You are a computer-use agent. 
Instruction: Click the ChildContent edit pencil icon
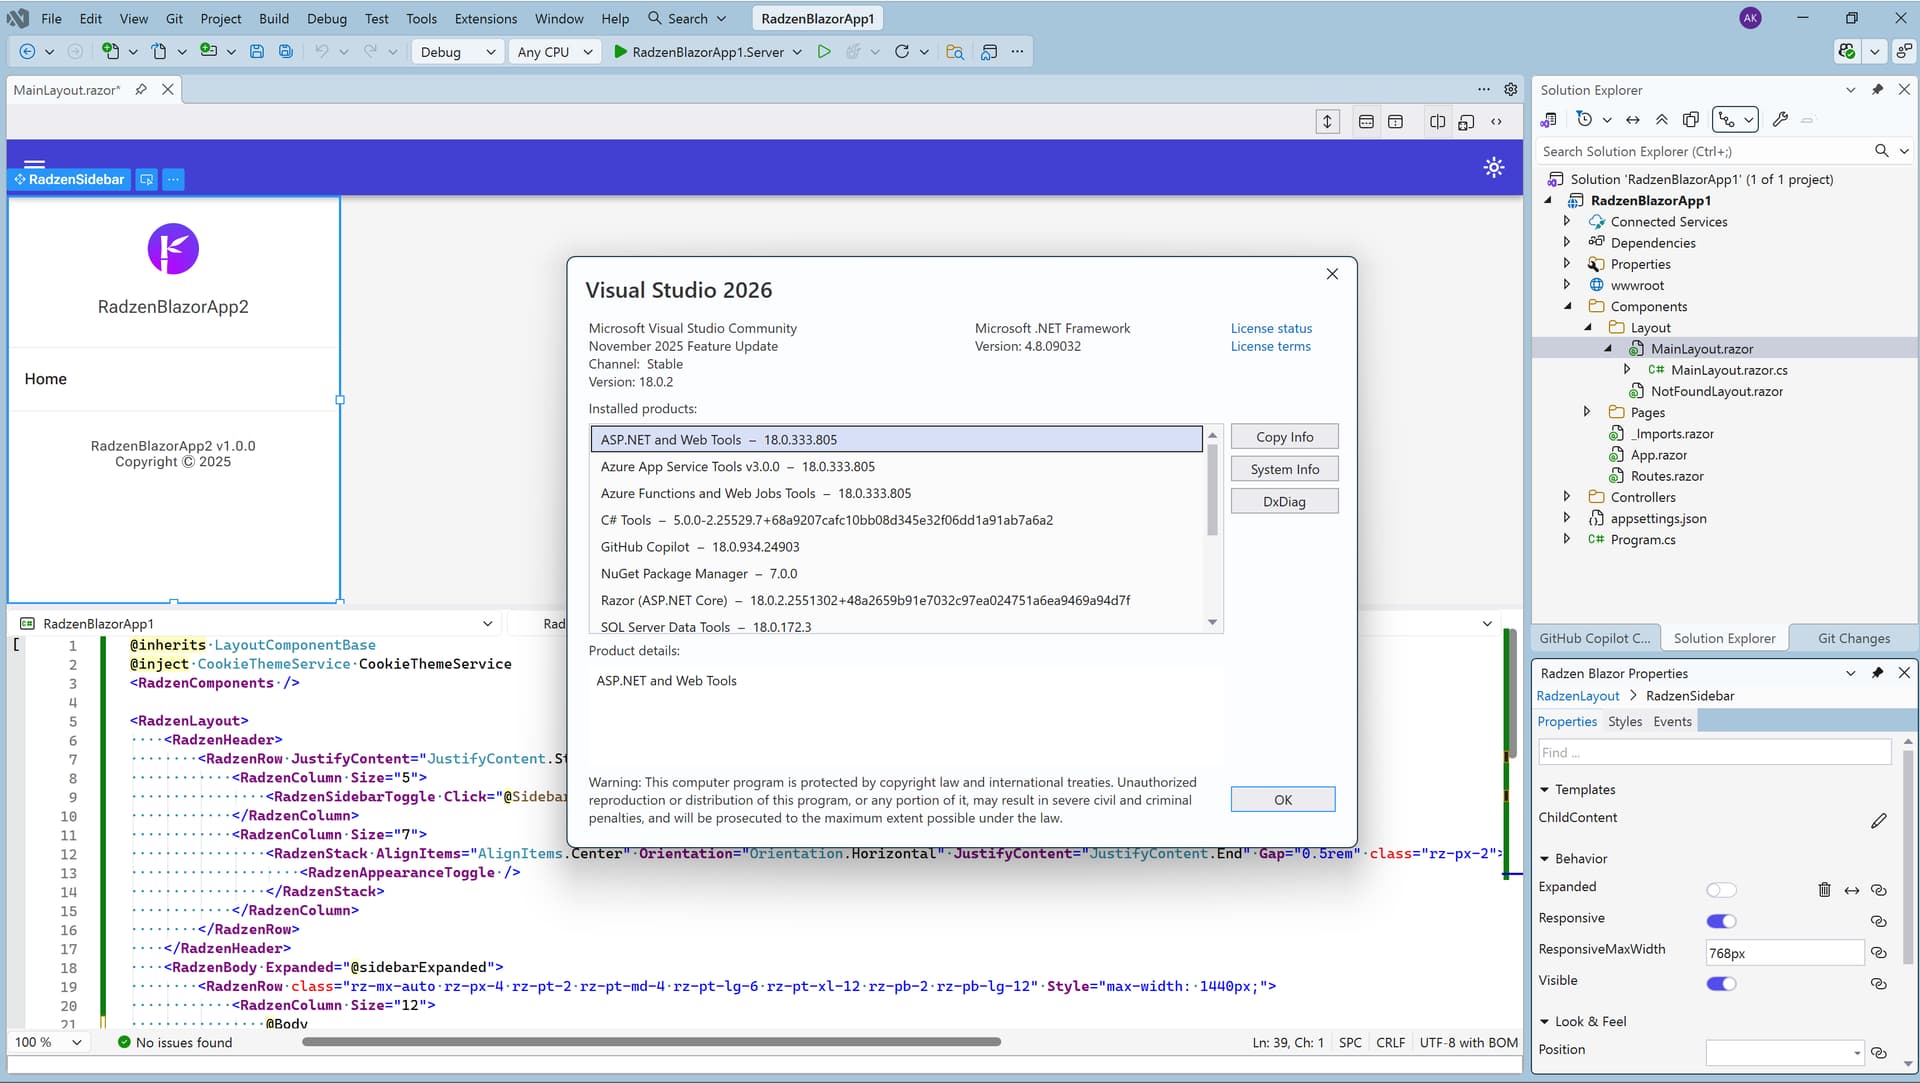point(1878,821)
